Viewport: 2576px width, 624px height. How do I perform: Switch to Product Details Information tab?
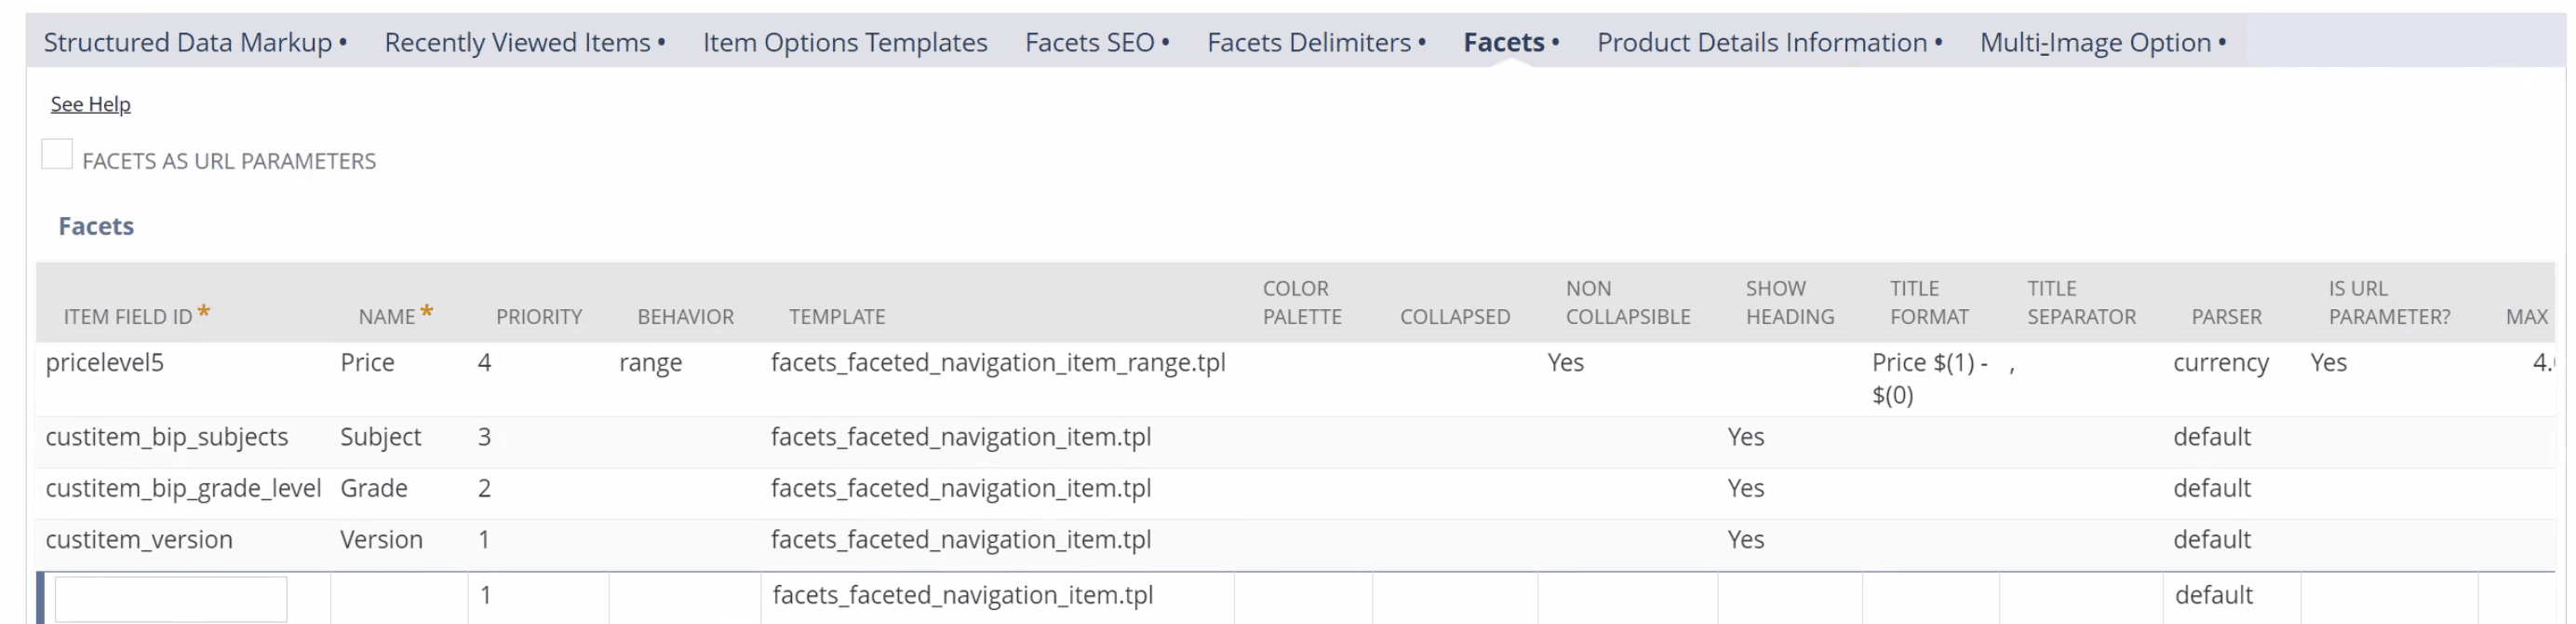(1769, 42)
